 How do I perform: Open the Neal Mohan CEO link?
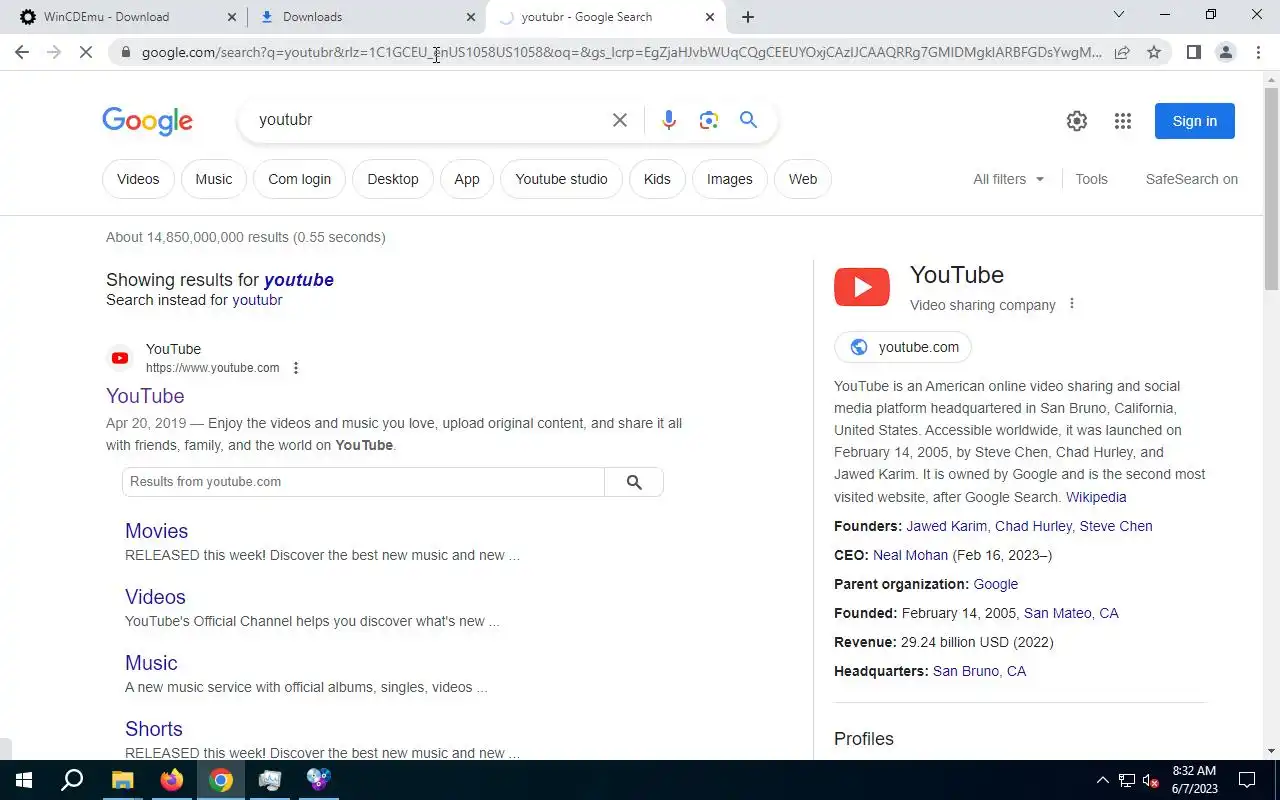[910, 555]
